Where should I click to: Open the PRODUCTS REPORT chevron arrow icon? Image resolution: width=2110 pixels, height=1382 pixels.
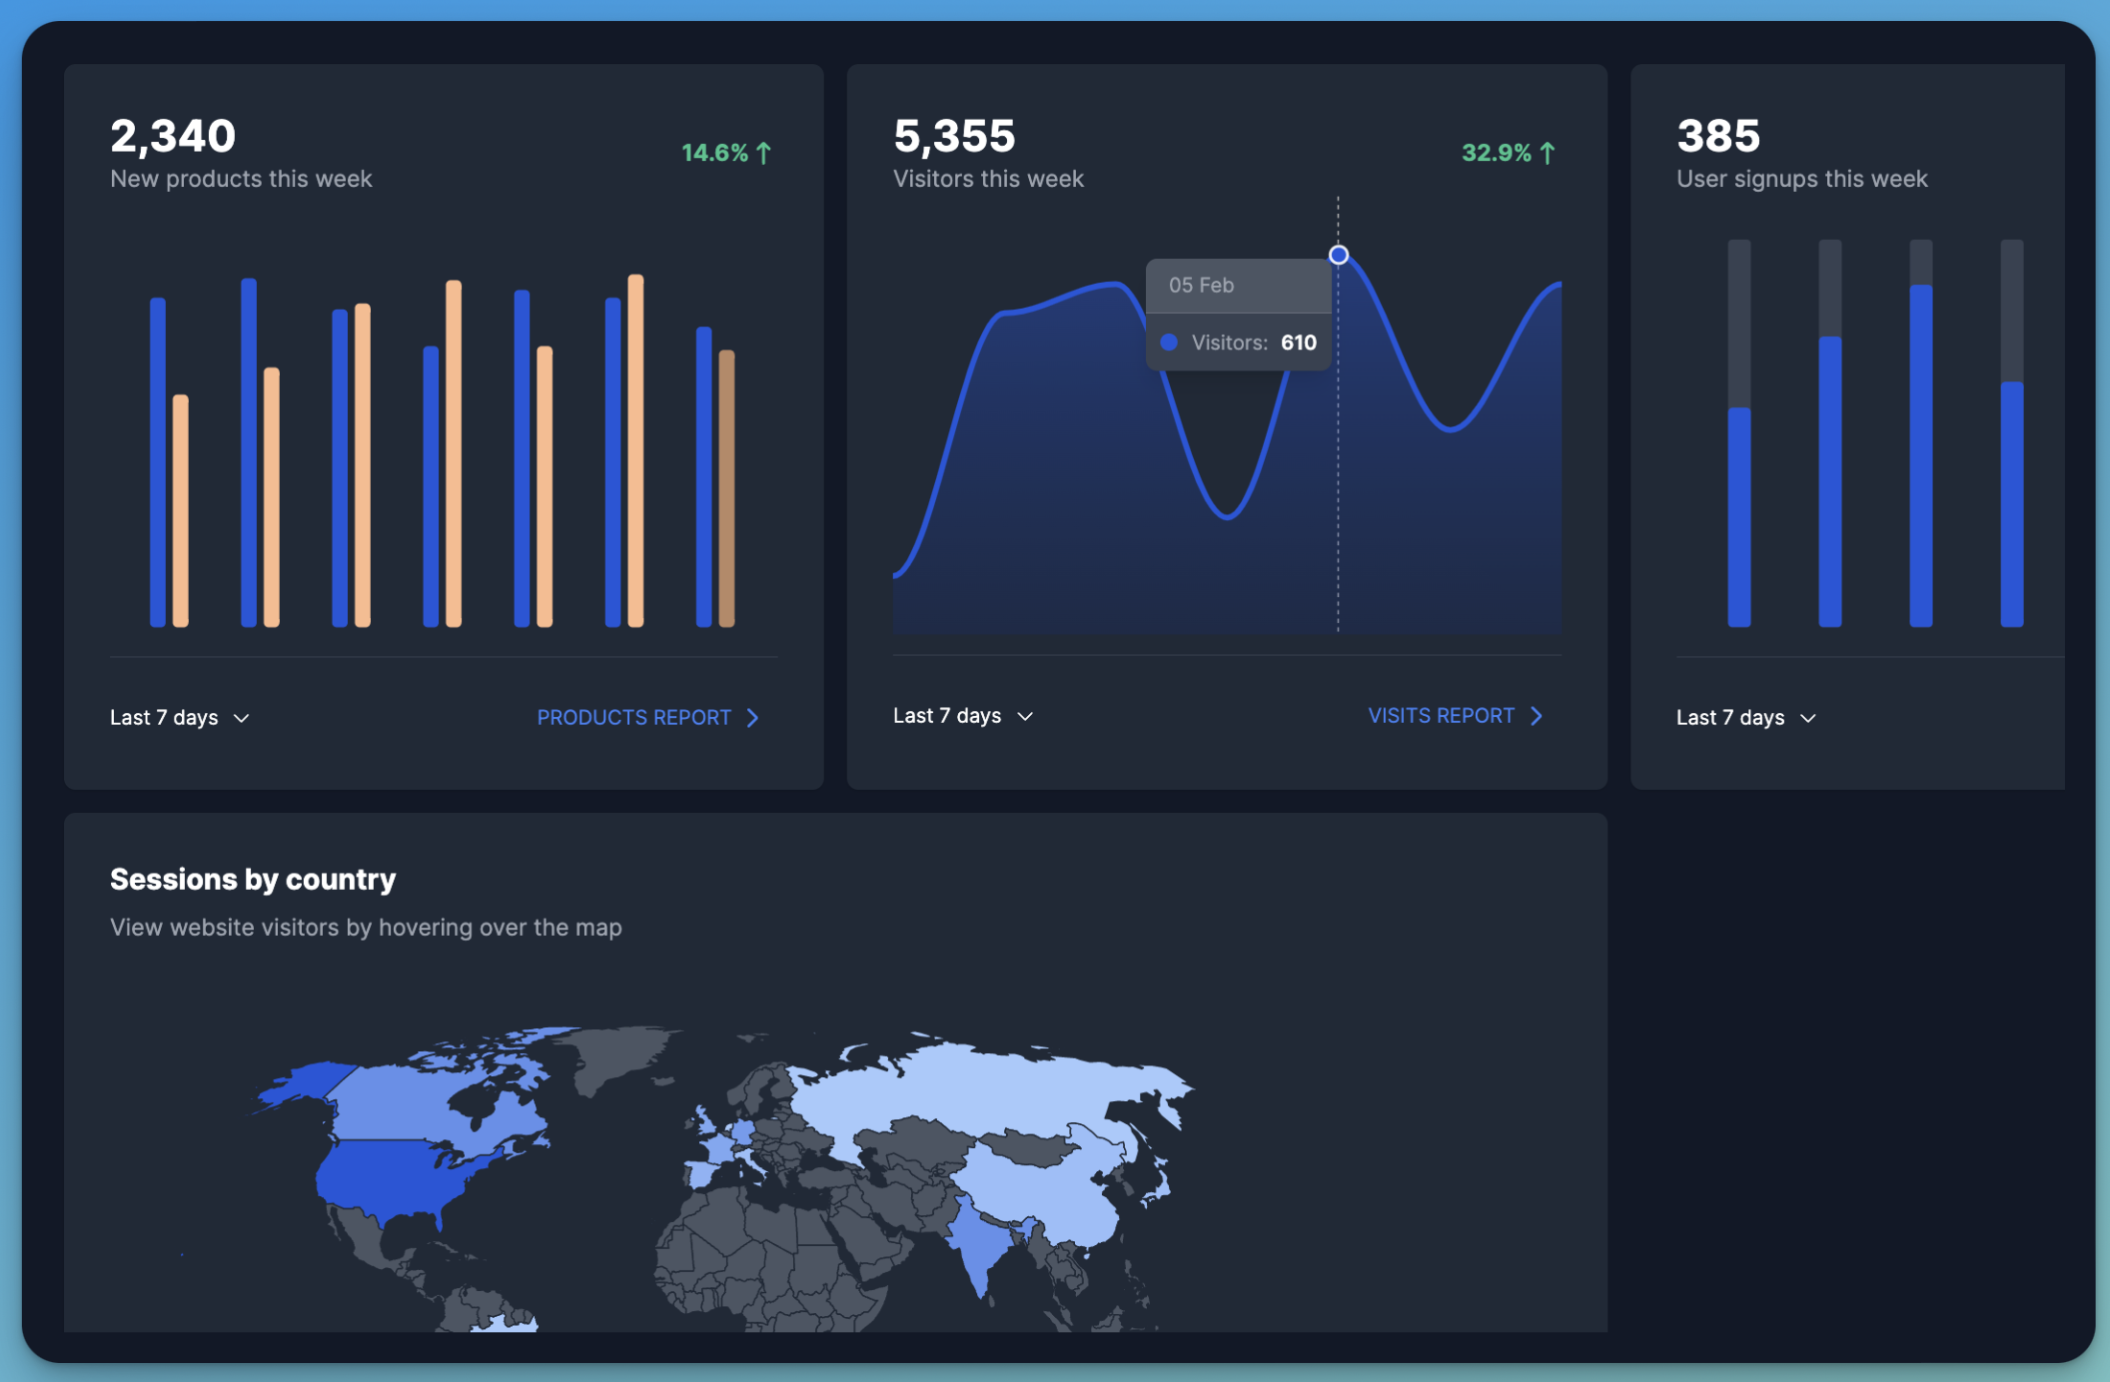pos(752,717)
